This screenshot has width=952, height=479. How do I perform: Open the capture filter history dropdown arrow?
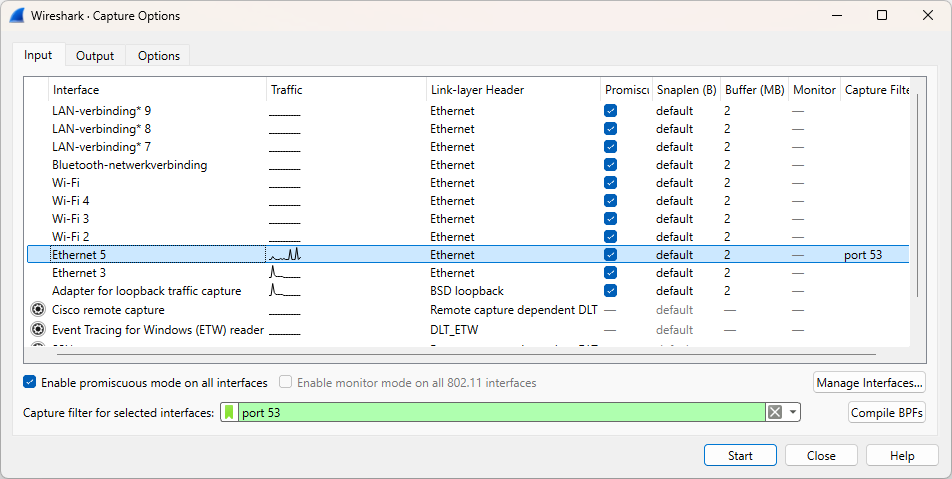[792, 413]
